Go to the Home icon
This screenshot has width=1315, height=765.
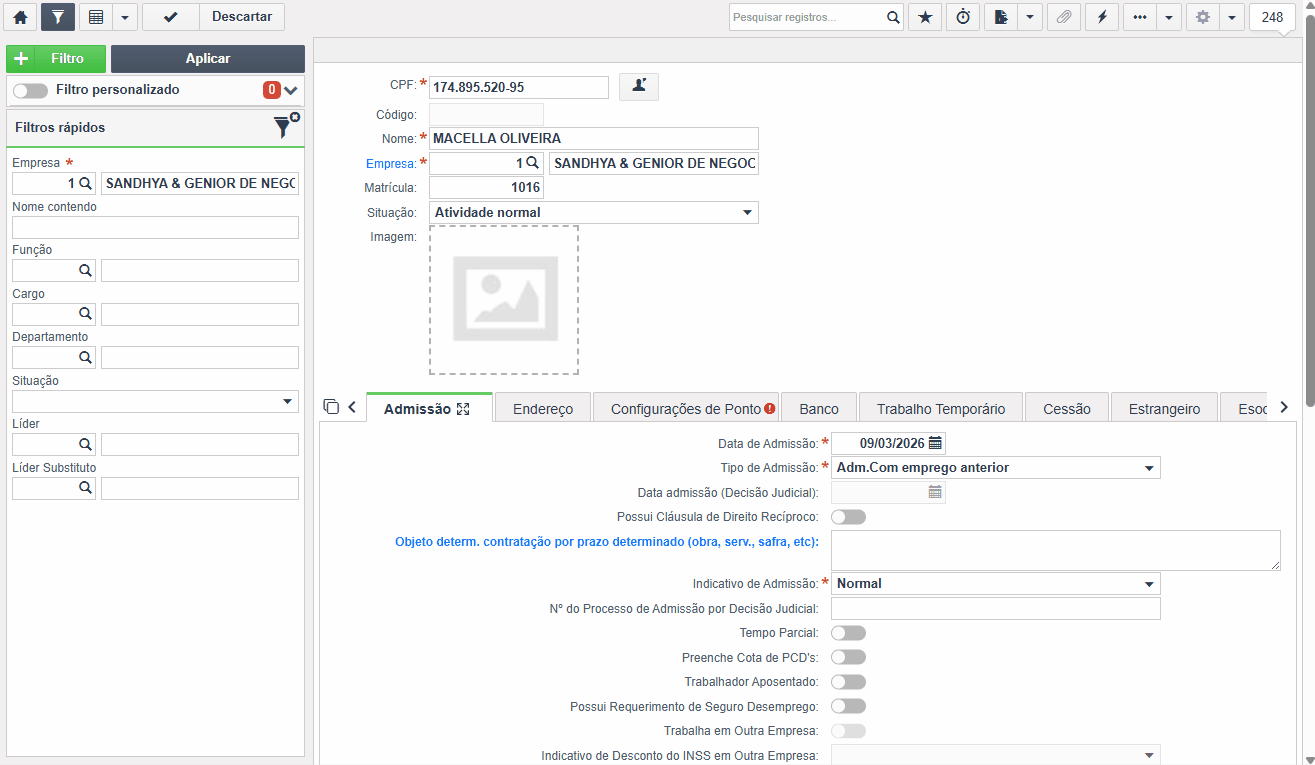(x=20, y=17)
